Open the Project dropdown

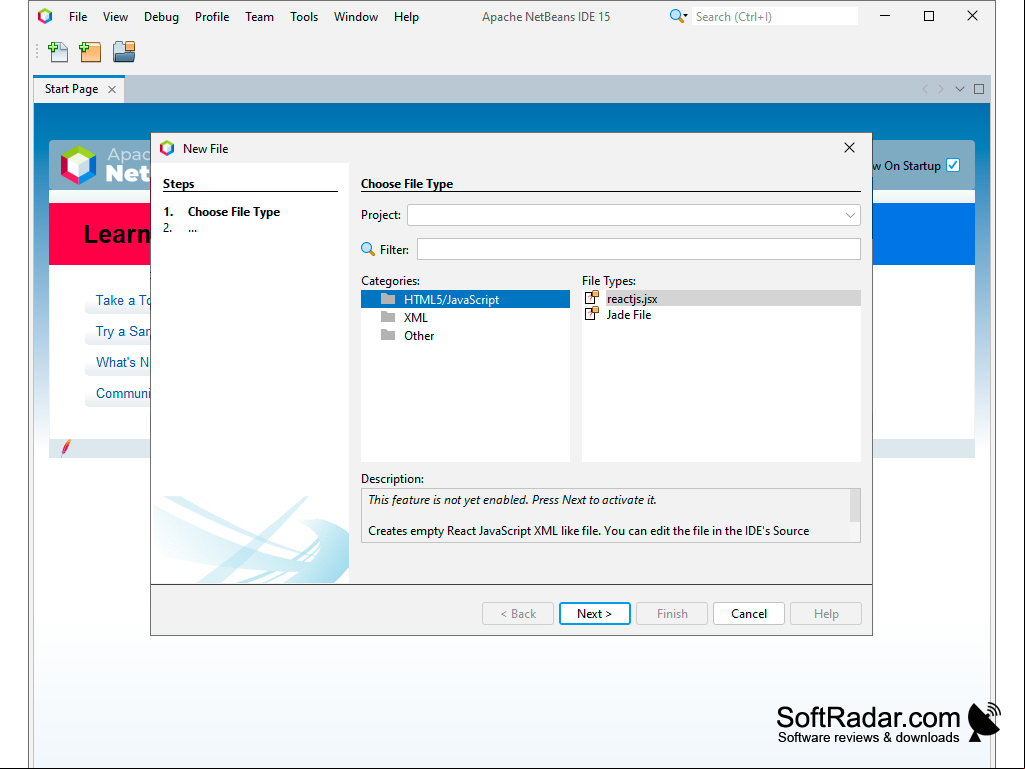850,215
